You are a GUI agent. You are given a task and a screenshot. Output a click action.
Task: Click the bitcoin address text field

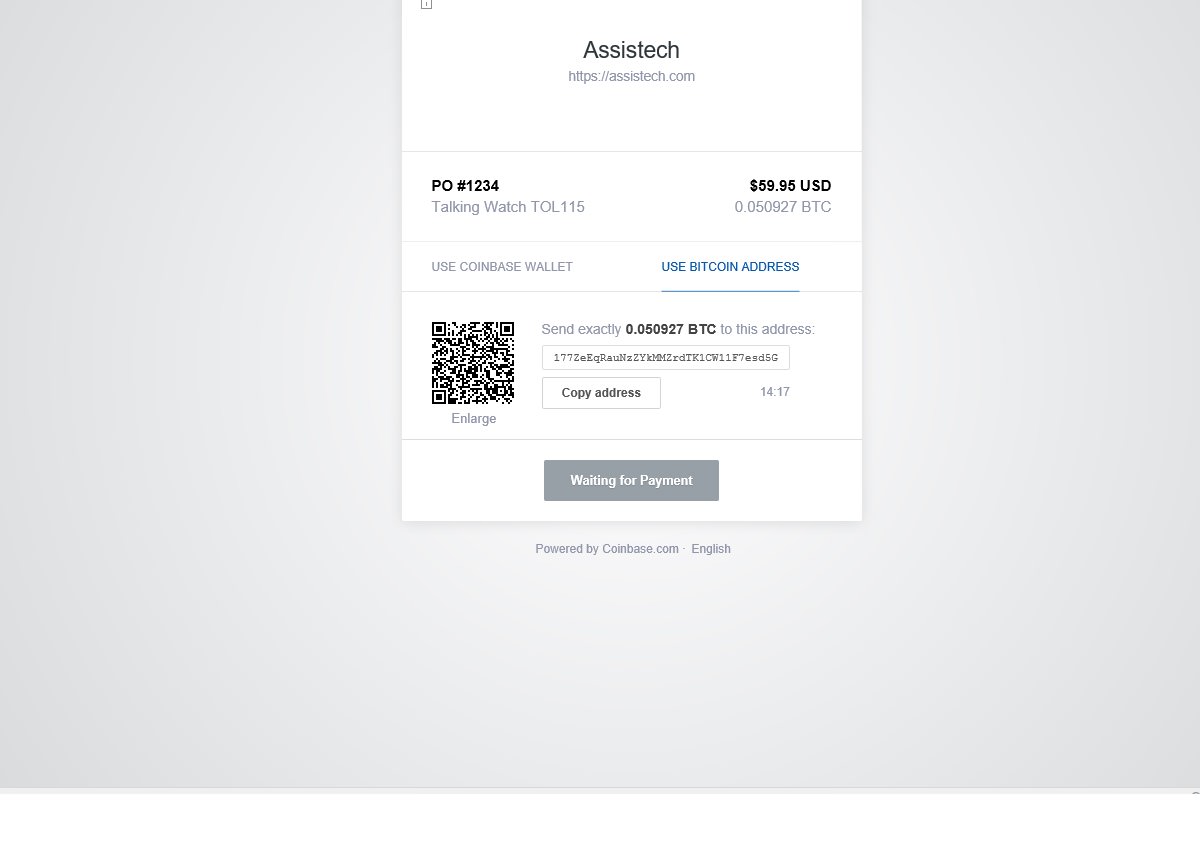(x=666, y=358)
